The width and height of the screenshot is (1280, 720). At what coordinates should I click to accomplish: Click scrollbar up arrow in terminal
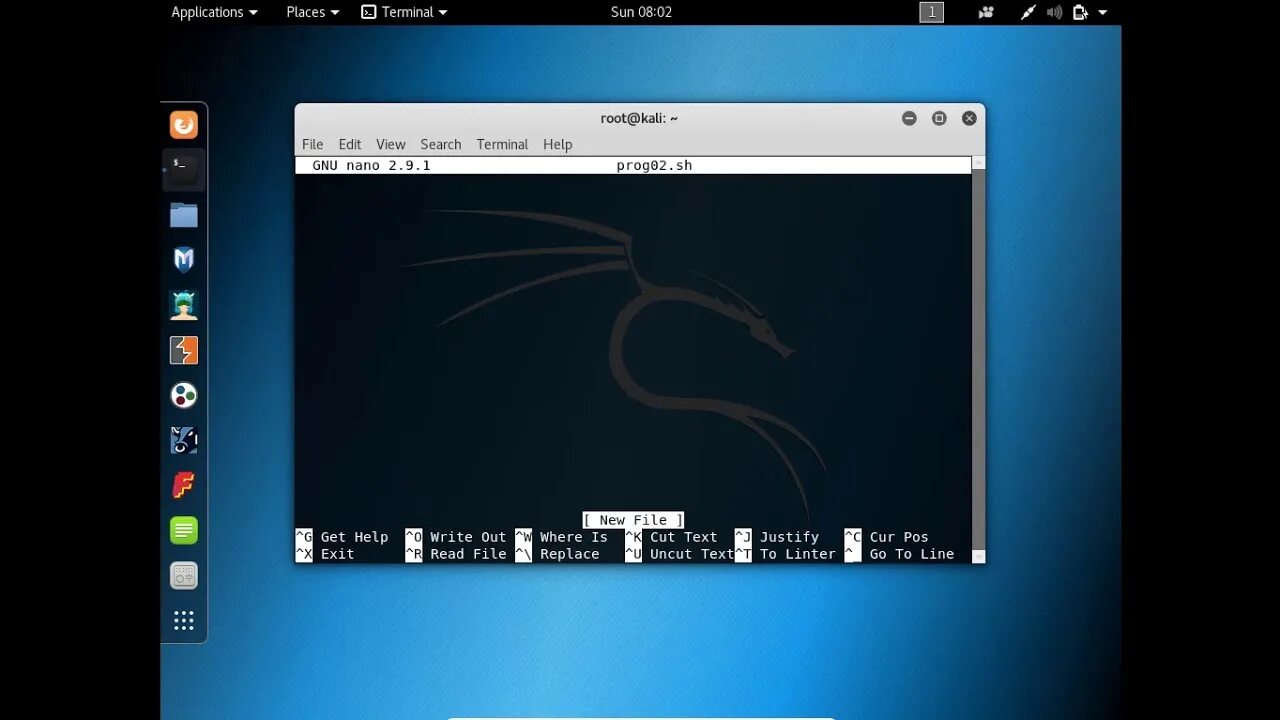978,162
